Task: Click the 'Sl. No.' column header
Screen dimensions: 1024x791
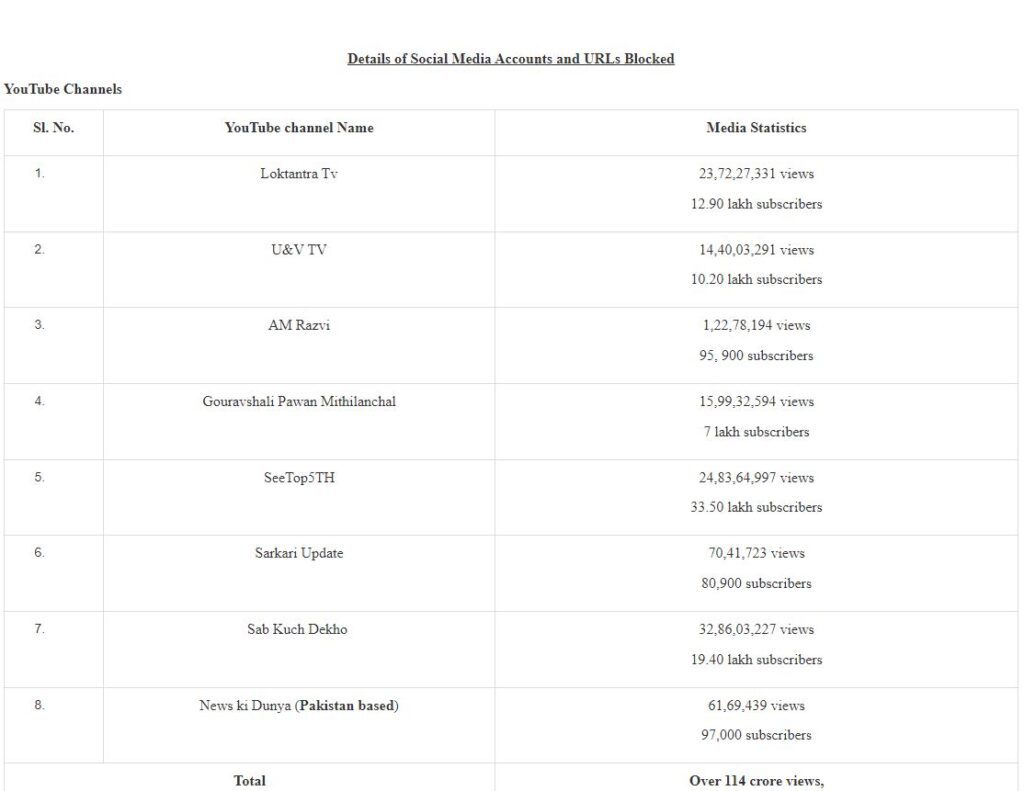Action: pyautogui.click(x=54, y=127)
